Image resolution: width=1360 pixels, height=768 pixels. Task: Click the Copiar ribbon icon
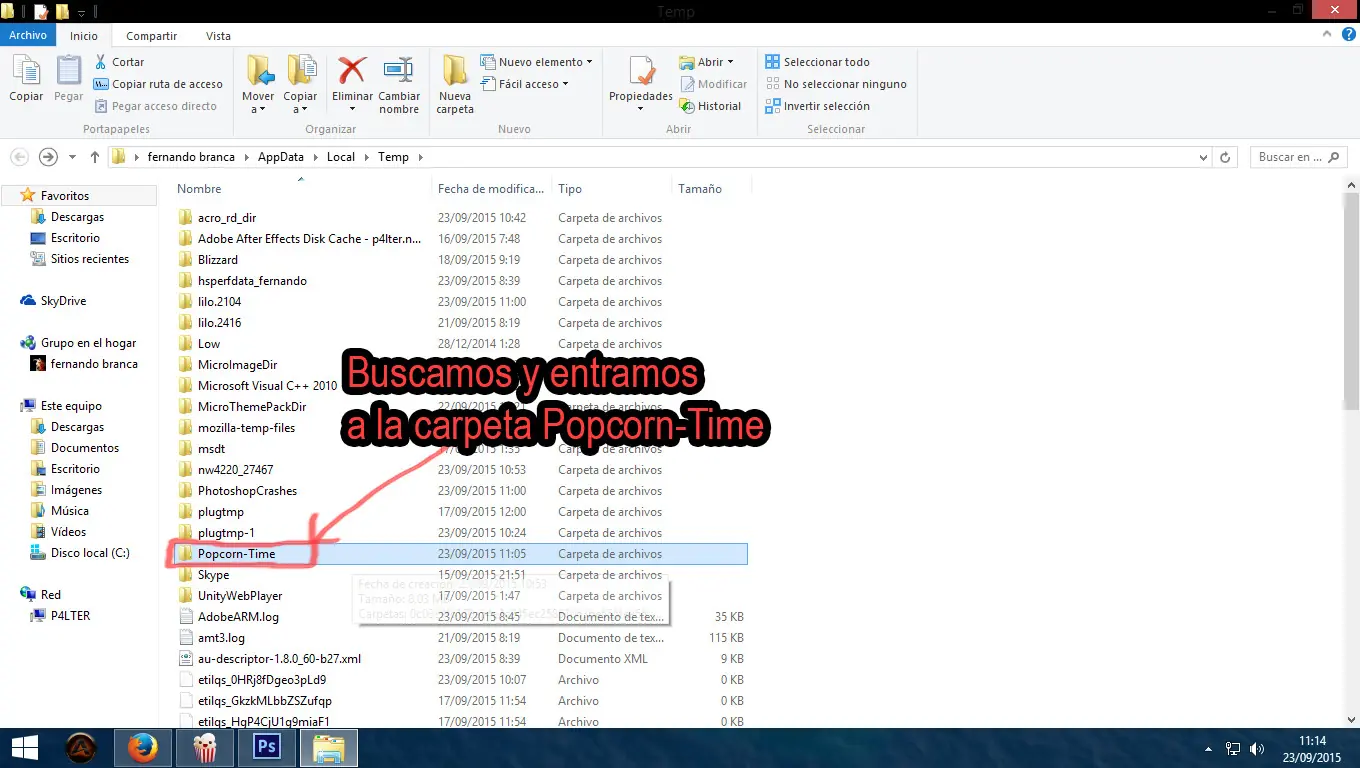click(26, 79)
